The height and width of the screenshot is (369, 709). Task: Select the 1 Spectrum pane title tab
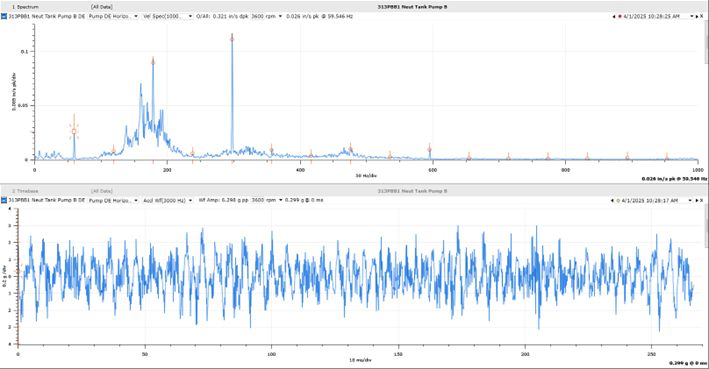coord(25,7)
